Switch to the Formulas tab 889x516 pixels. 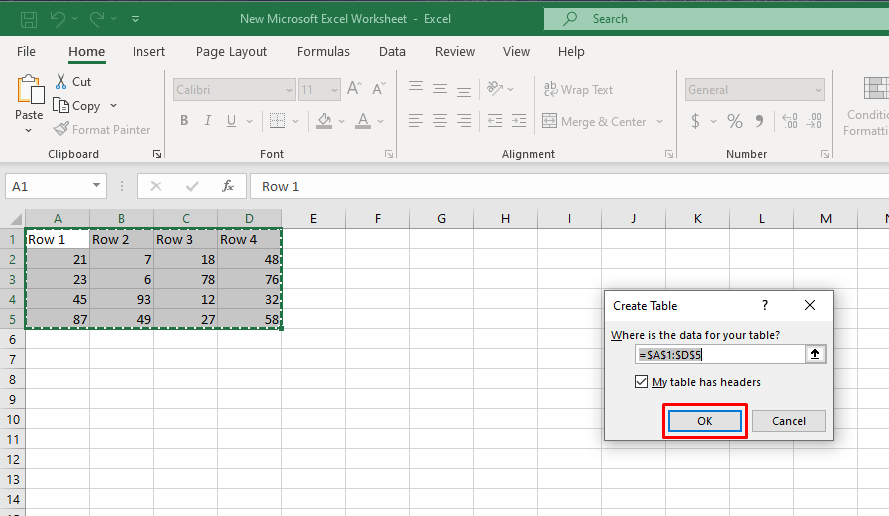click(323, 52)
